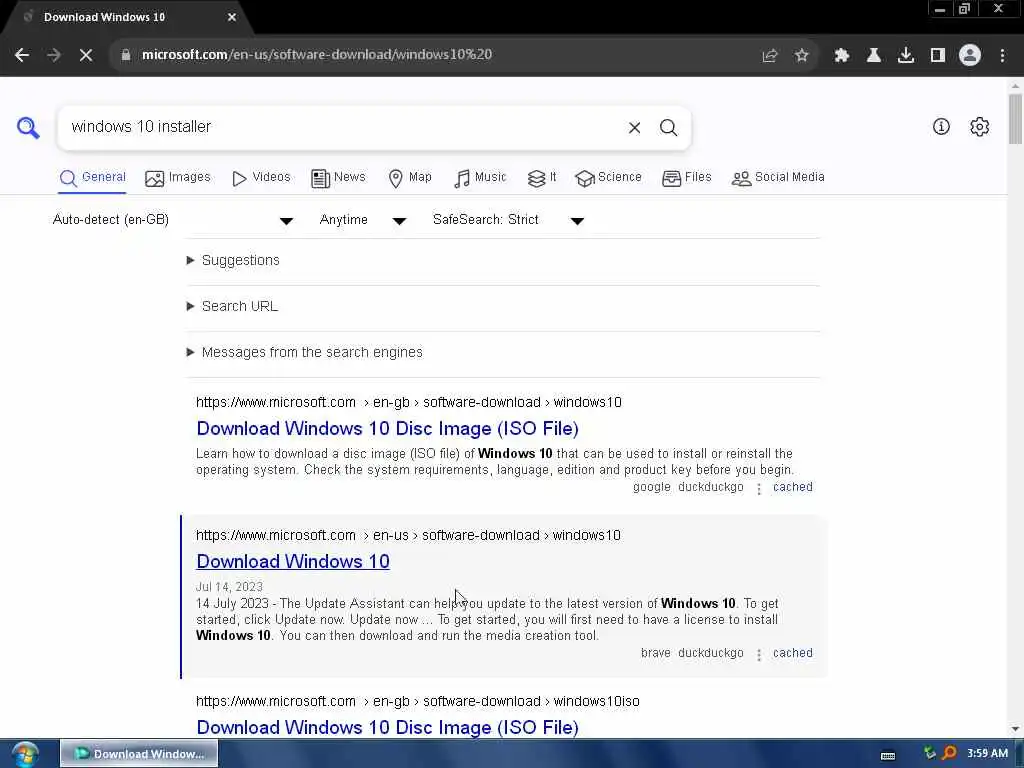Click the orange magnifier tray icon
Viewport: 1024px width, 768px height.
click(949, 753)
